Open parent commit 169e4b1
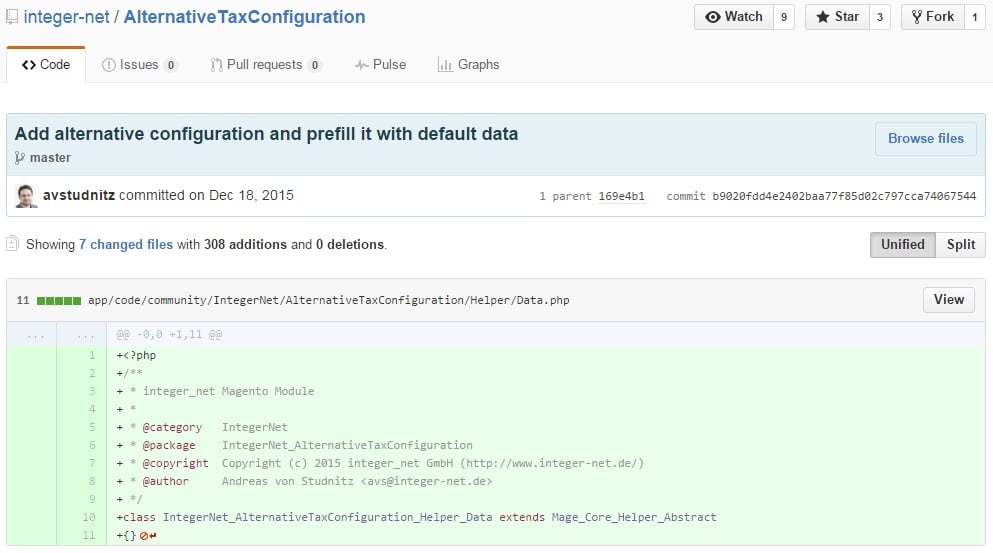This screenshot has height=553, width=993. pos(621,196)
